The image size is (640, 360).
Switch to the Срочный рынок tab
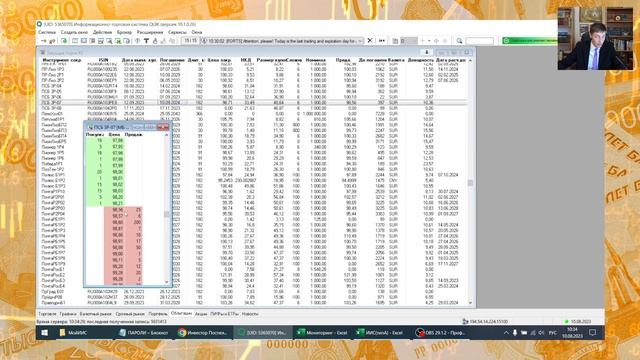(x=130, y=314)
